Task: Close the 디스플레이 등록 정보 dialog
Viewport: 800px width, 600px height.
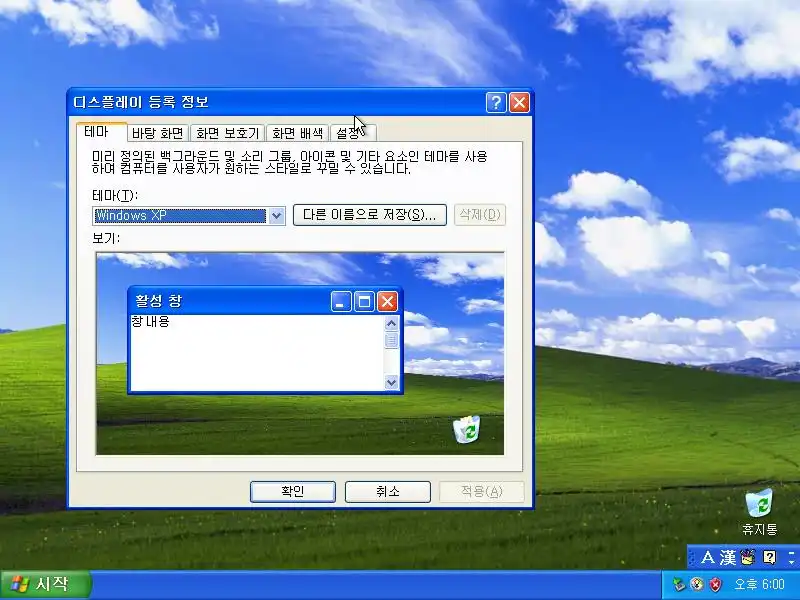Action: pyautogui.click(x=519, y=103)
